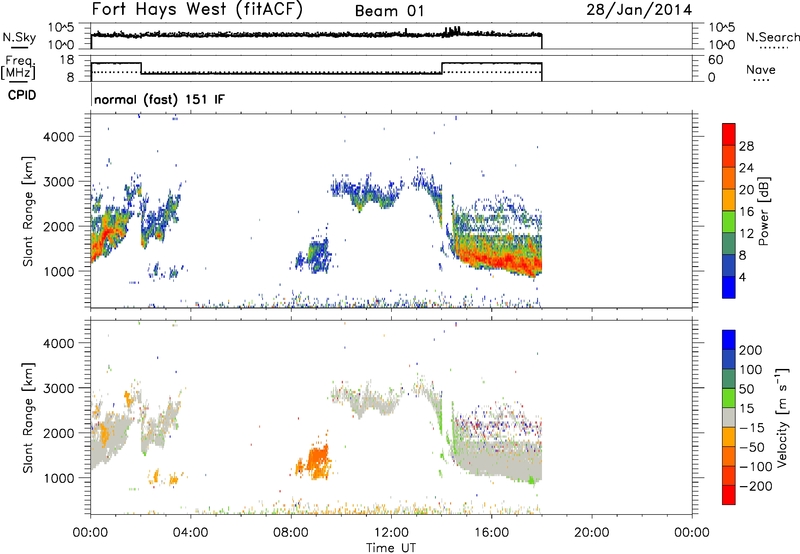Click the frequency step-up near 14:00
The width and height of the screenshot is (800, 554).
click(x=442, y=68)
